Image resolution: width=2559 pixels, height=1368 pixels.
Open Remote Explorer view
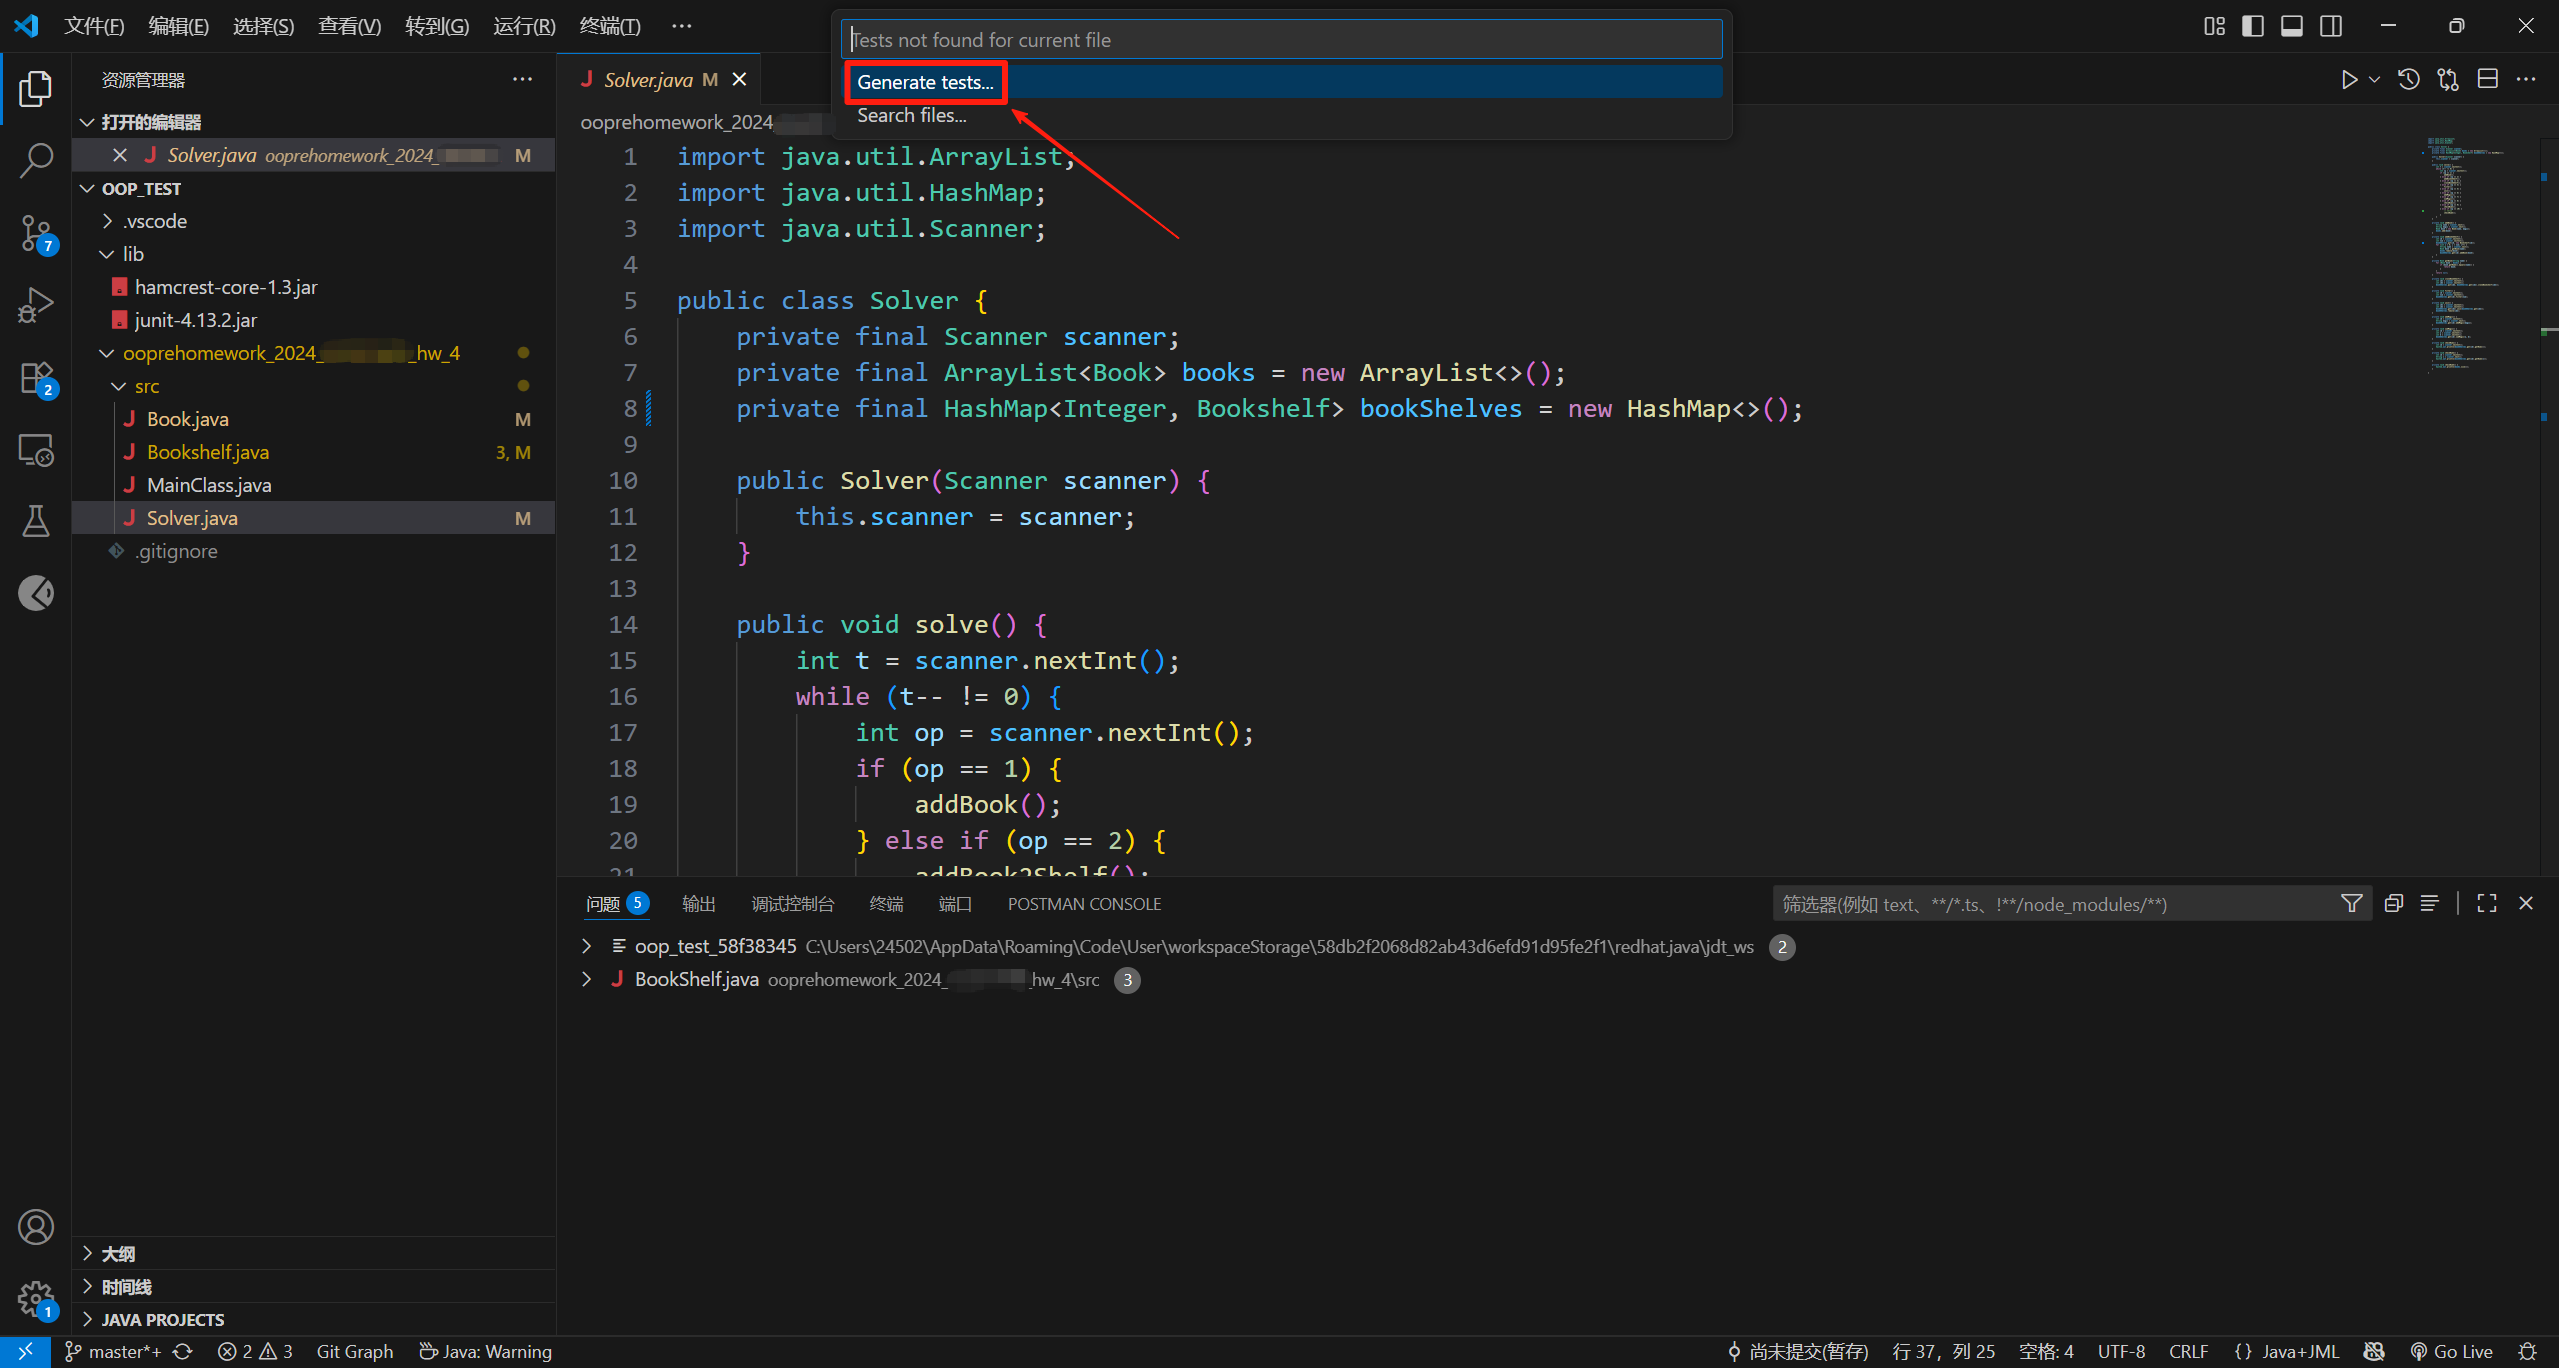(x=36, y=451)
